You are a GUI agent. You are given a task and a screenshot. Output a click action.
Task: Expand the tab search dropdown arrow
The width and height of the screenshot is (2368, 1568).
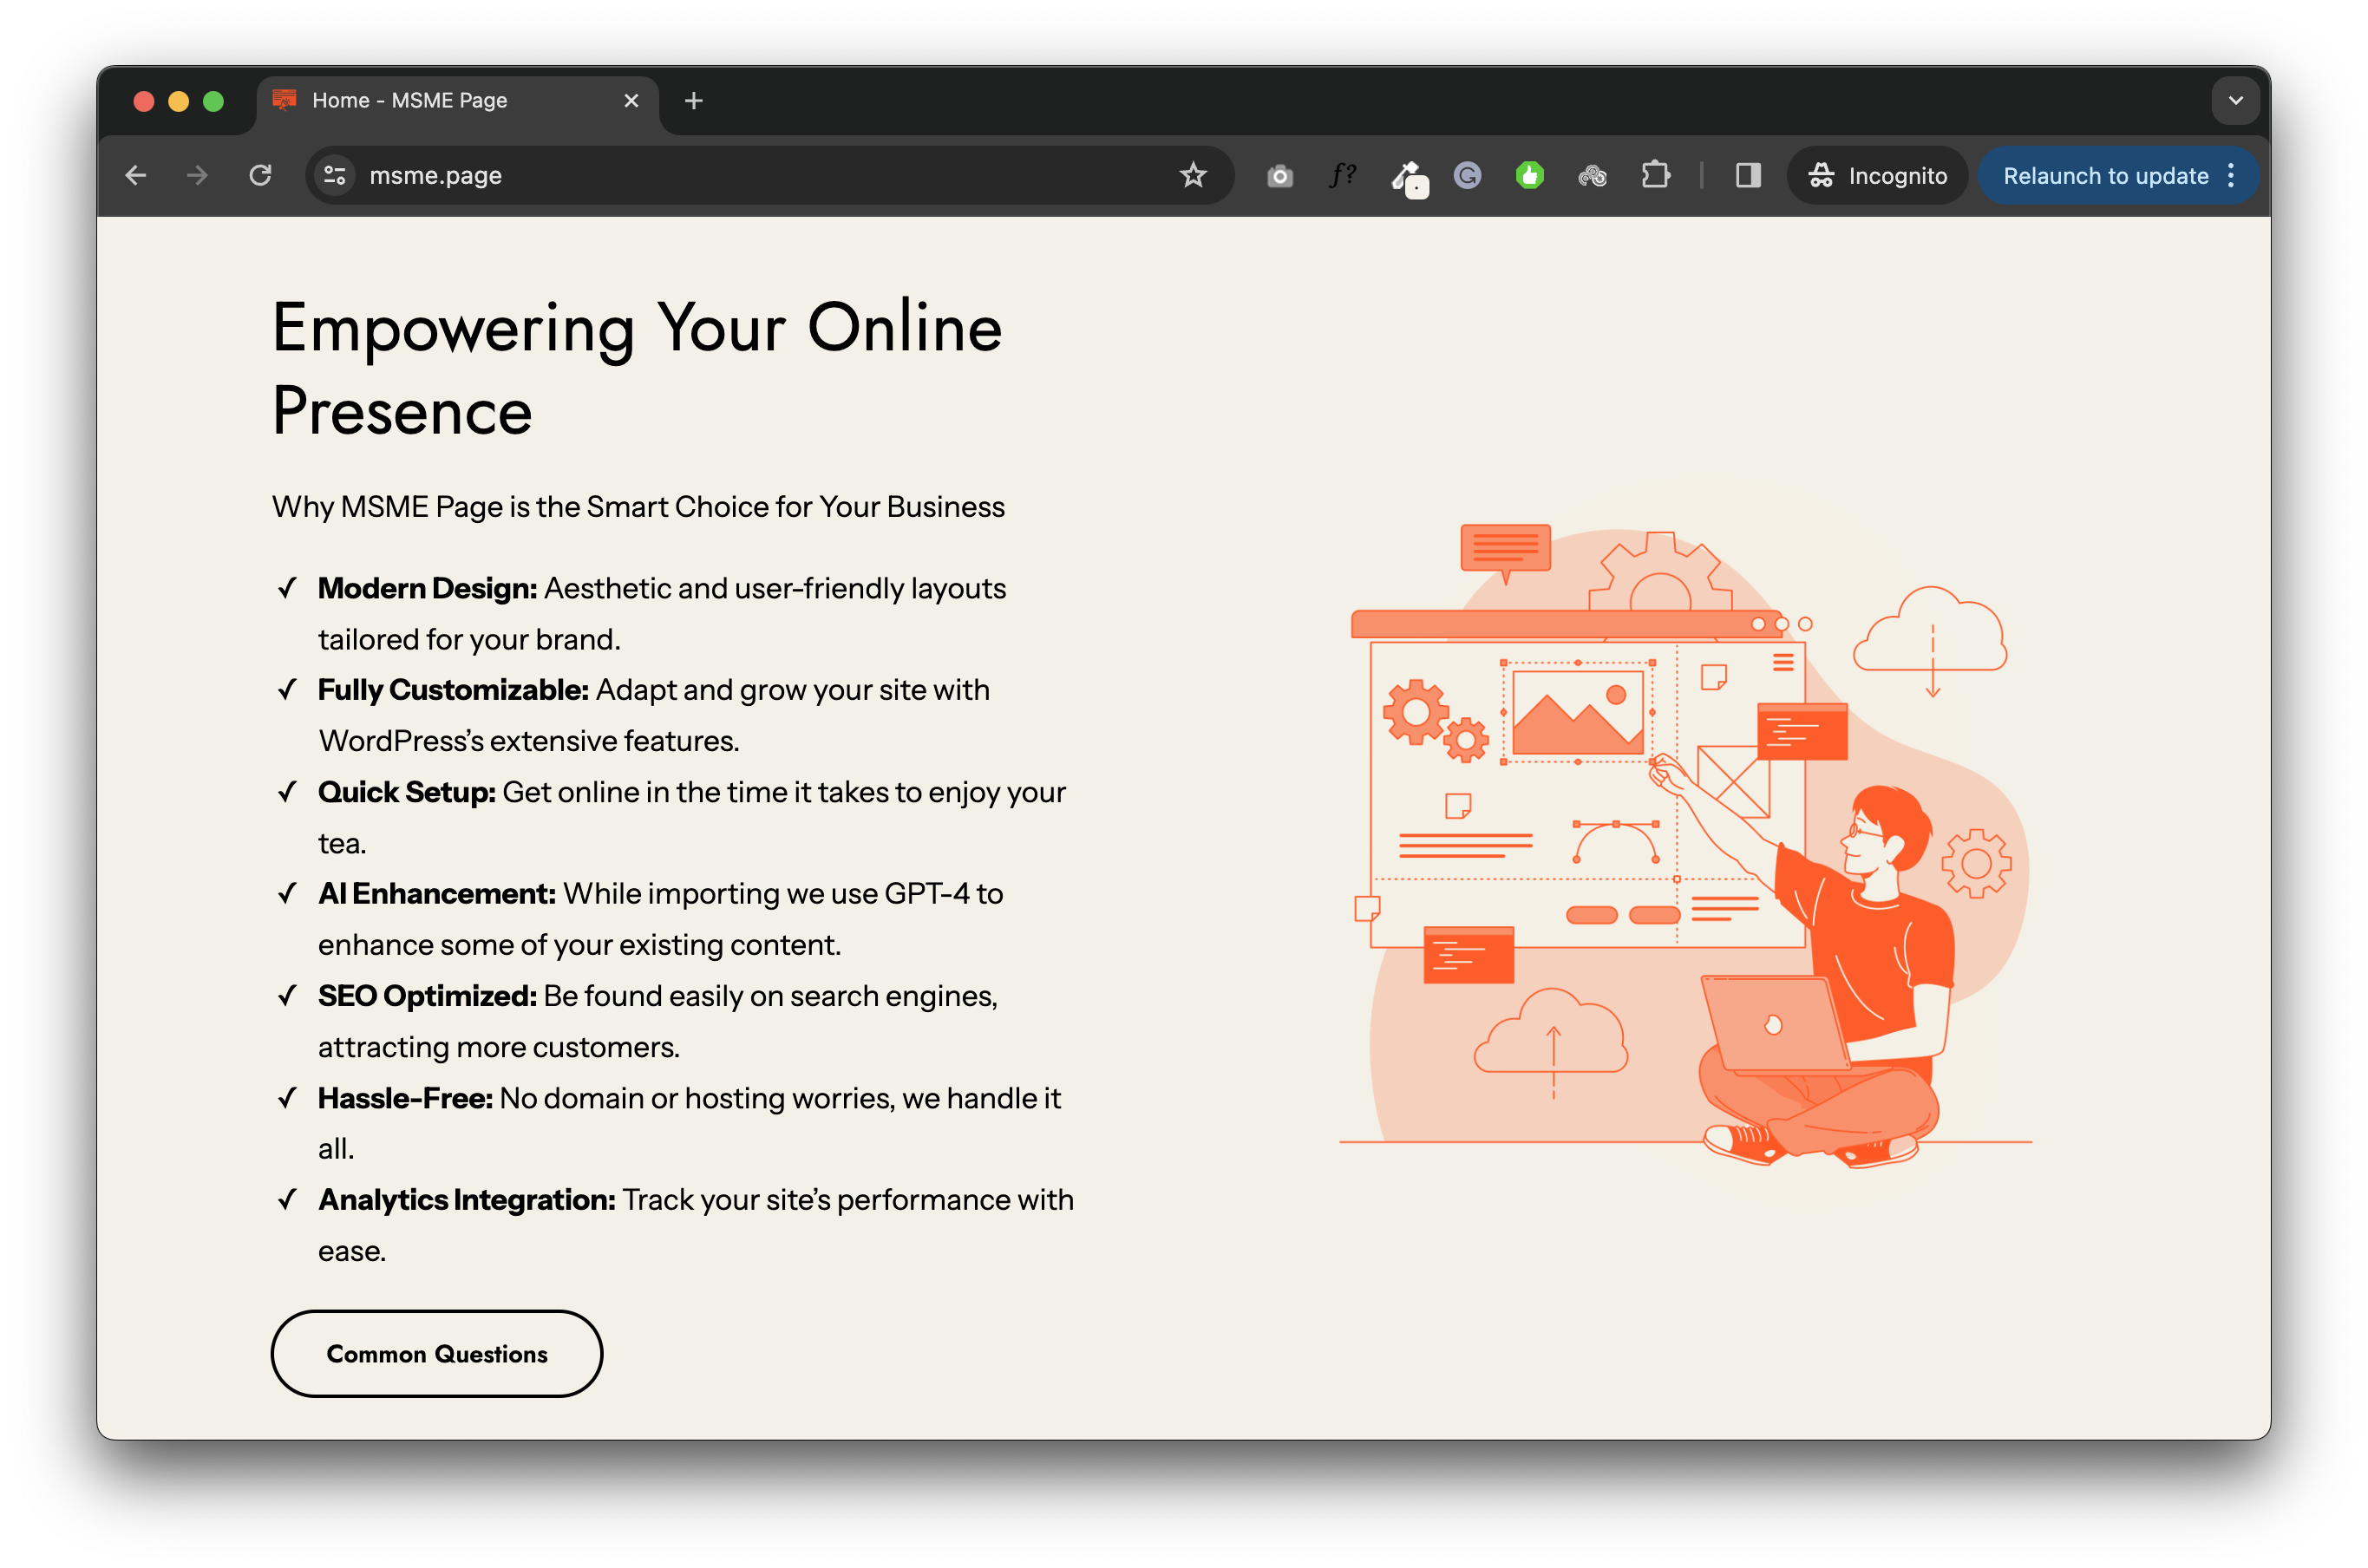click(2236, 101)
